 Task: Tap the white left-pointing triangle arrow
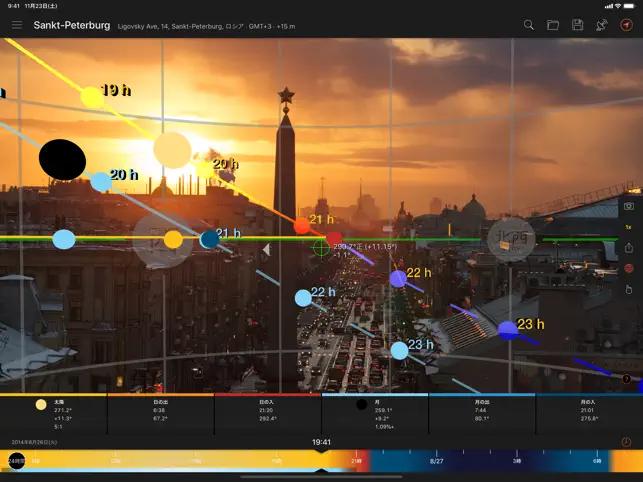tap(267, 249)
